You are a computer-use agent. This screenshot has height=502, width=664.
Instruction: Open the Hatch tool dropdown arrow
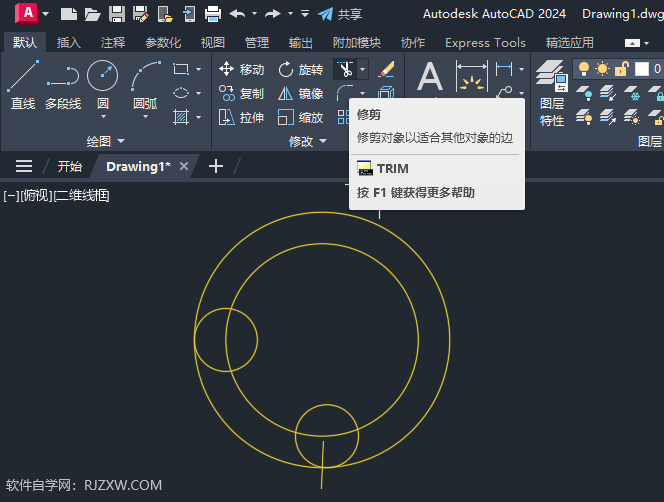point(199,117)
